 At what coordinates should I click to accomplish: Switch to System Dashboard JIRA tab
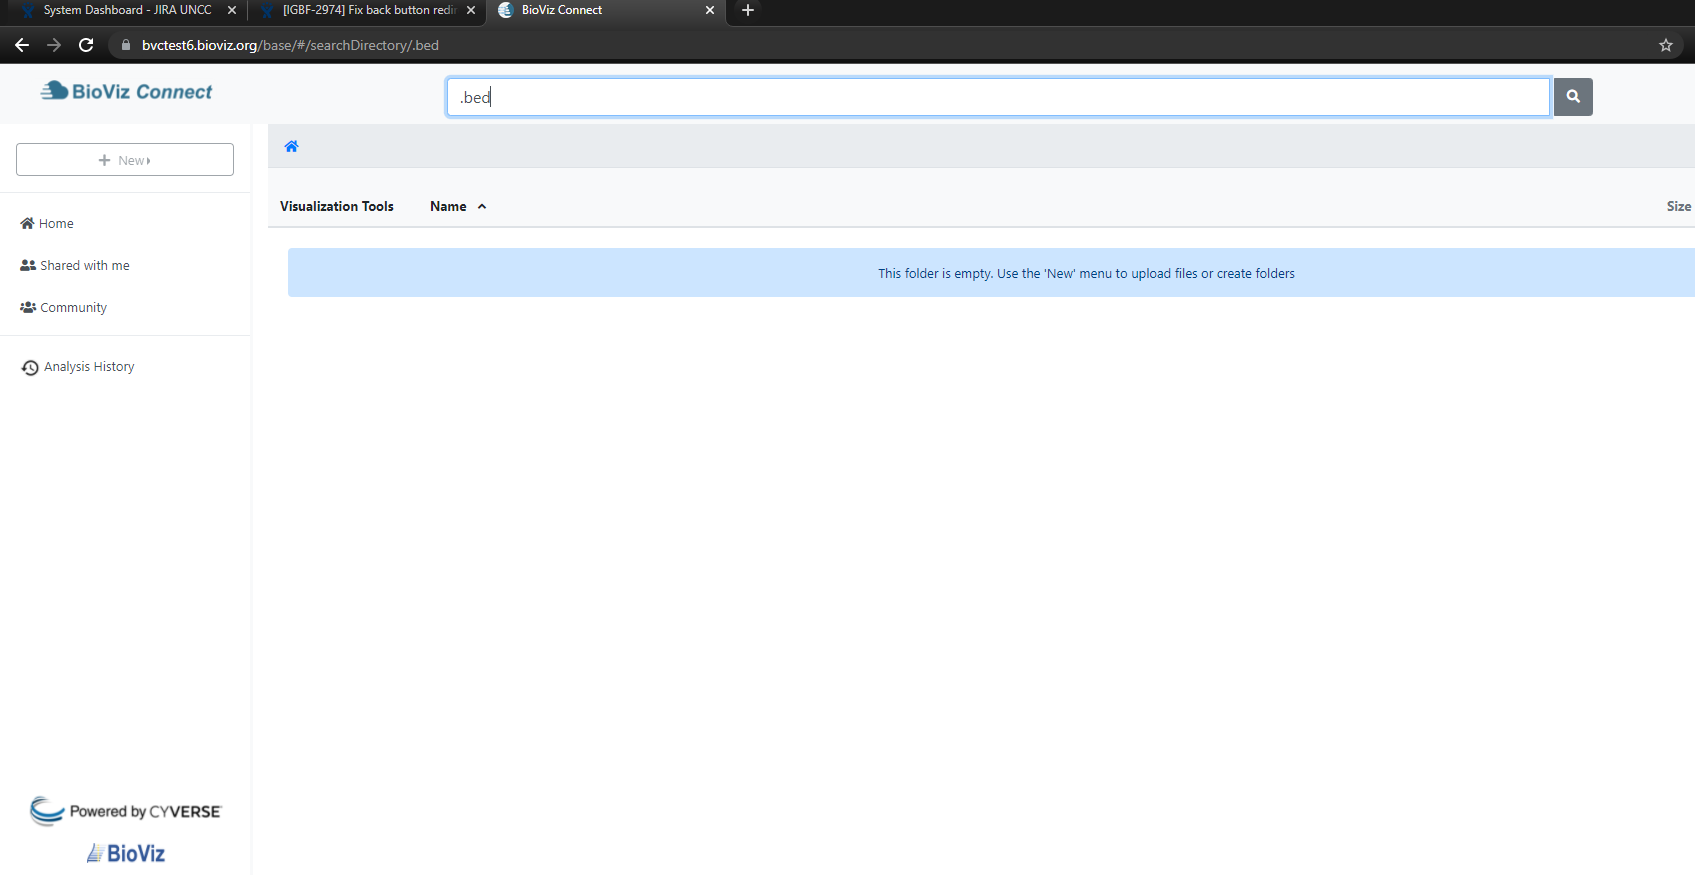point(126,10)
